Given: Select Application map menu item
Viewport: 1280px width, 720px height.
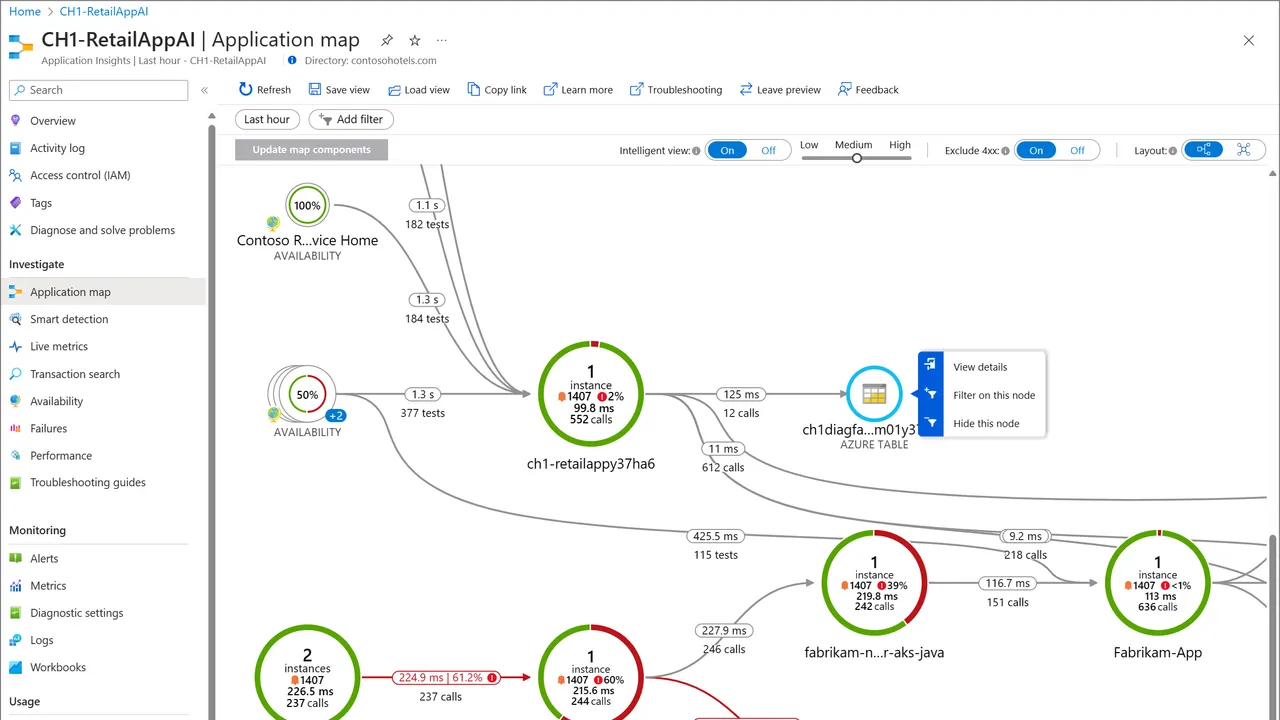Looking at the screenshot, I should (x=104, y=292).
